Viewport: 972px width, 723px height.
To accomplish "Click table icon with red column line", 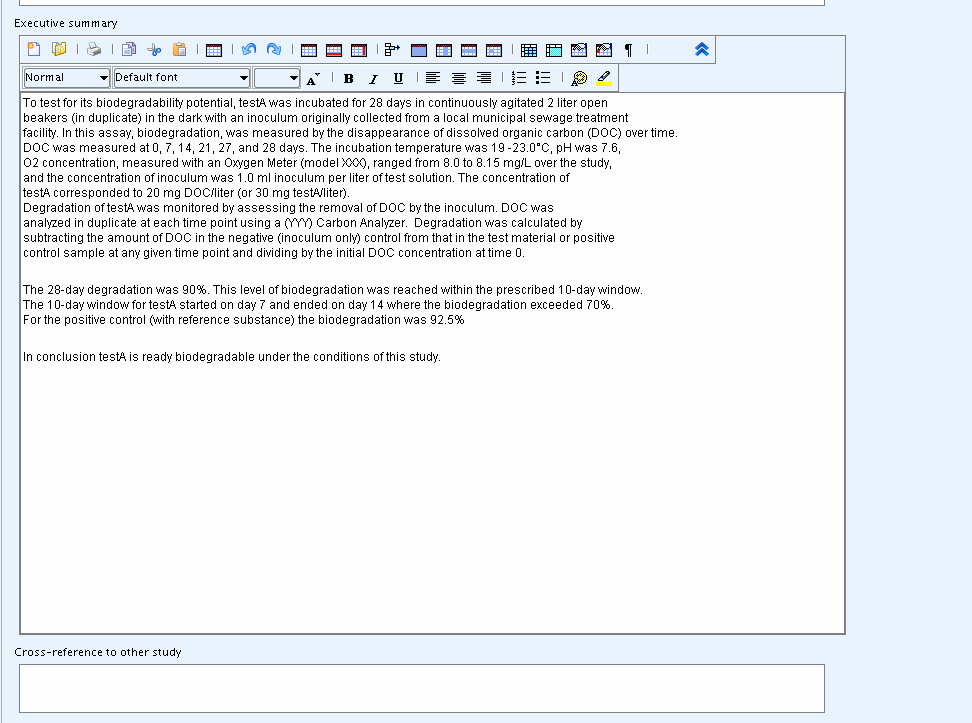I will [359, 50].
